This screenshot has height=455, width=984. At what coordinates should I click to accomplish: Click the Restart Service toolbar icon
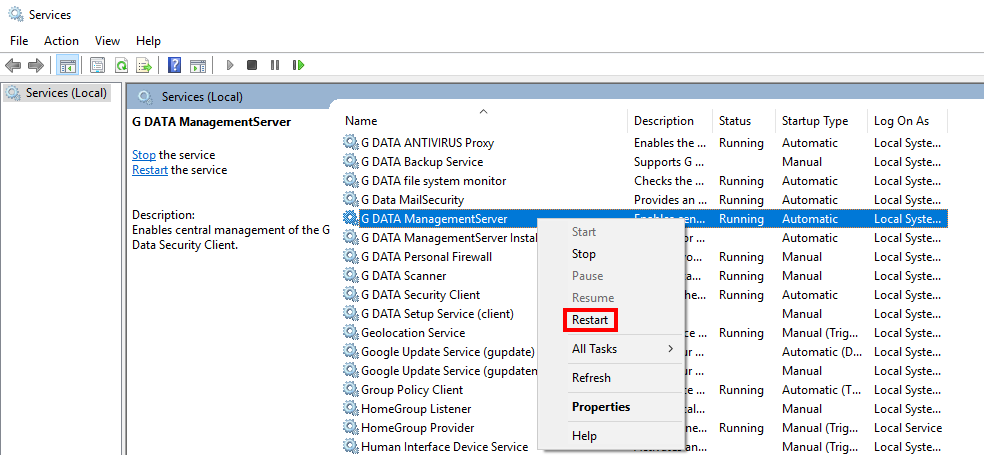(298, 65)
